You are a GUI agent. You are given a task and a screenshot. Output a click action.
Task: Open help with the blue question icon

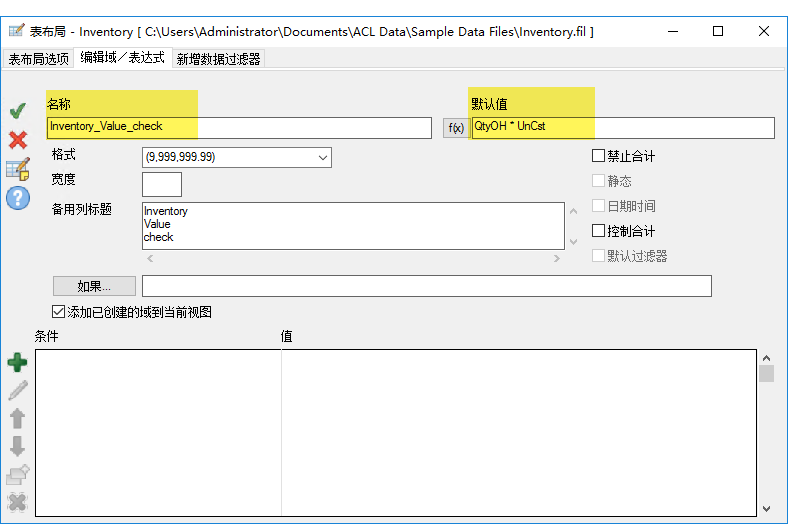pyautogui.click(x=18, y=198)
